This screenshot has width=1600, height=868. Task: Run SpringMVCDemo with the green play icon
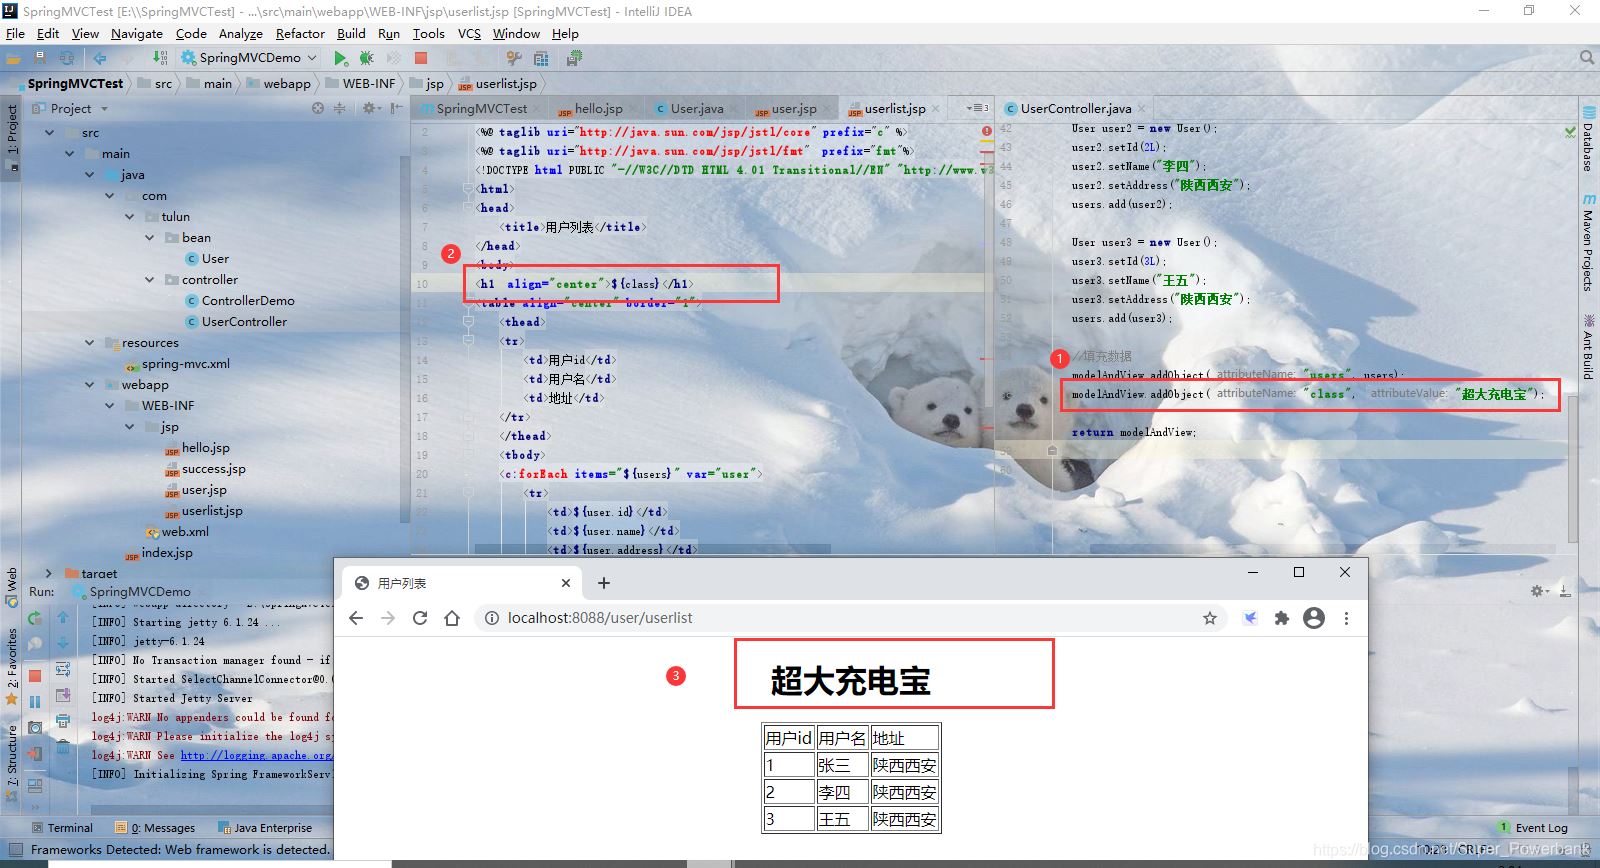[x=341, y=58]
